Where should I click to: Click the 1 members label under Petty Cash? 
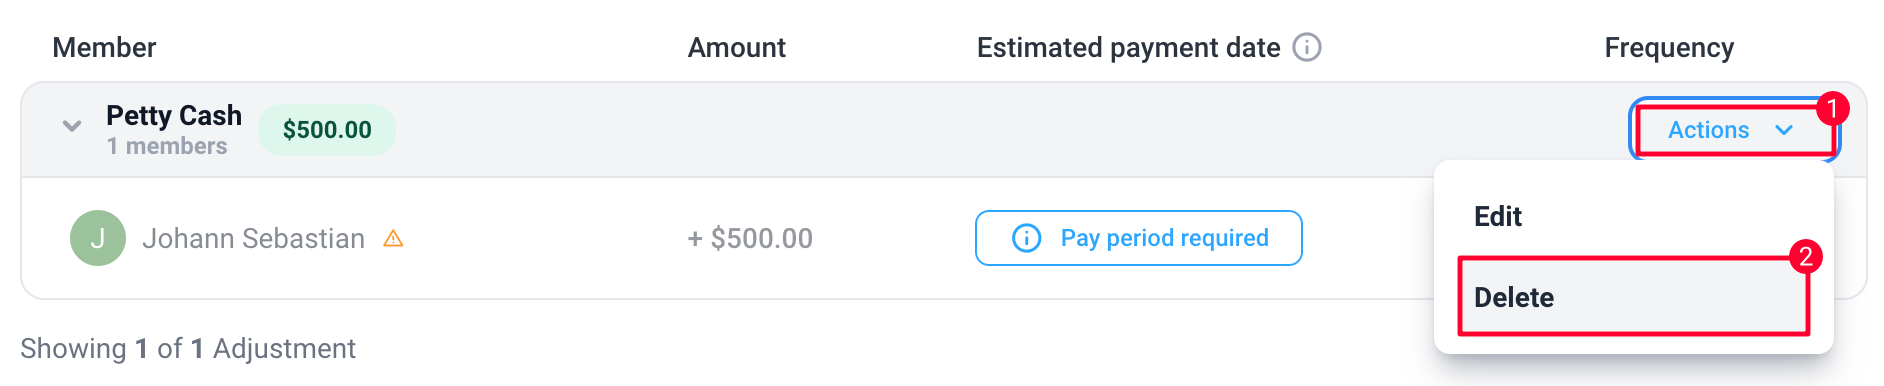167,146
